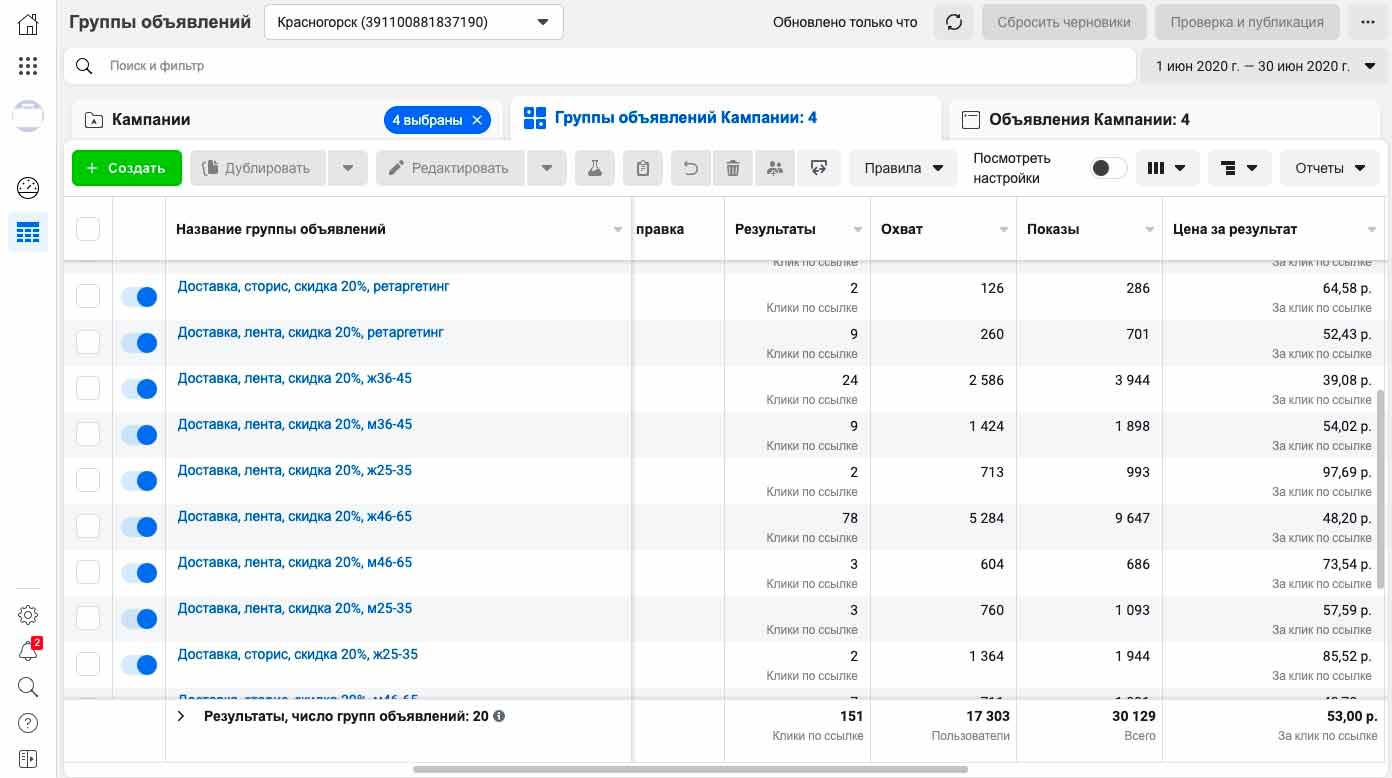
Task: Click the sidebar panel toggle icon at bottom
Action: coord(28,759)
